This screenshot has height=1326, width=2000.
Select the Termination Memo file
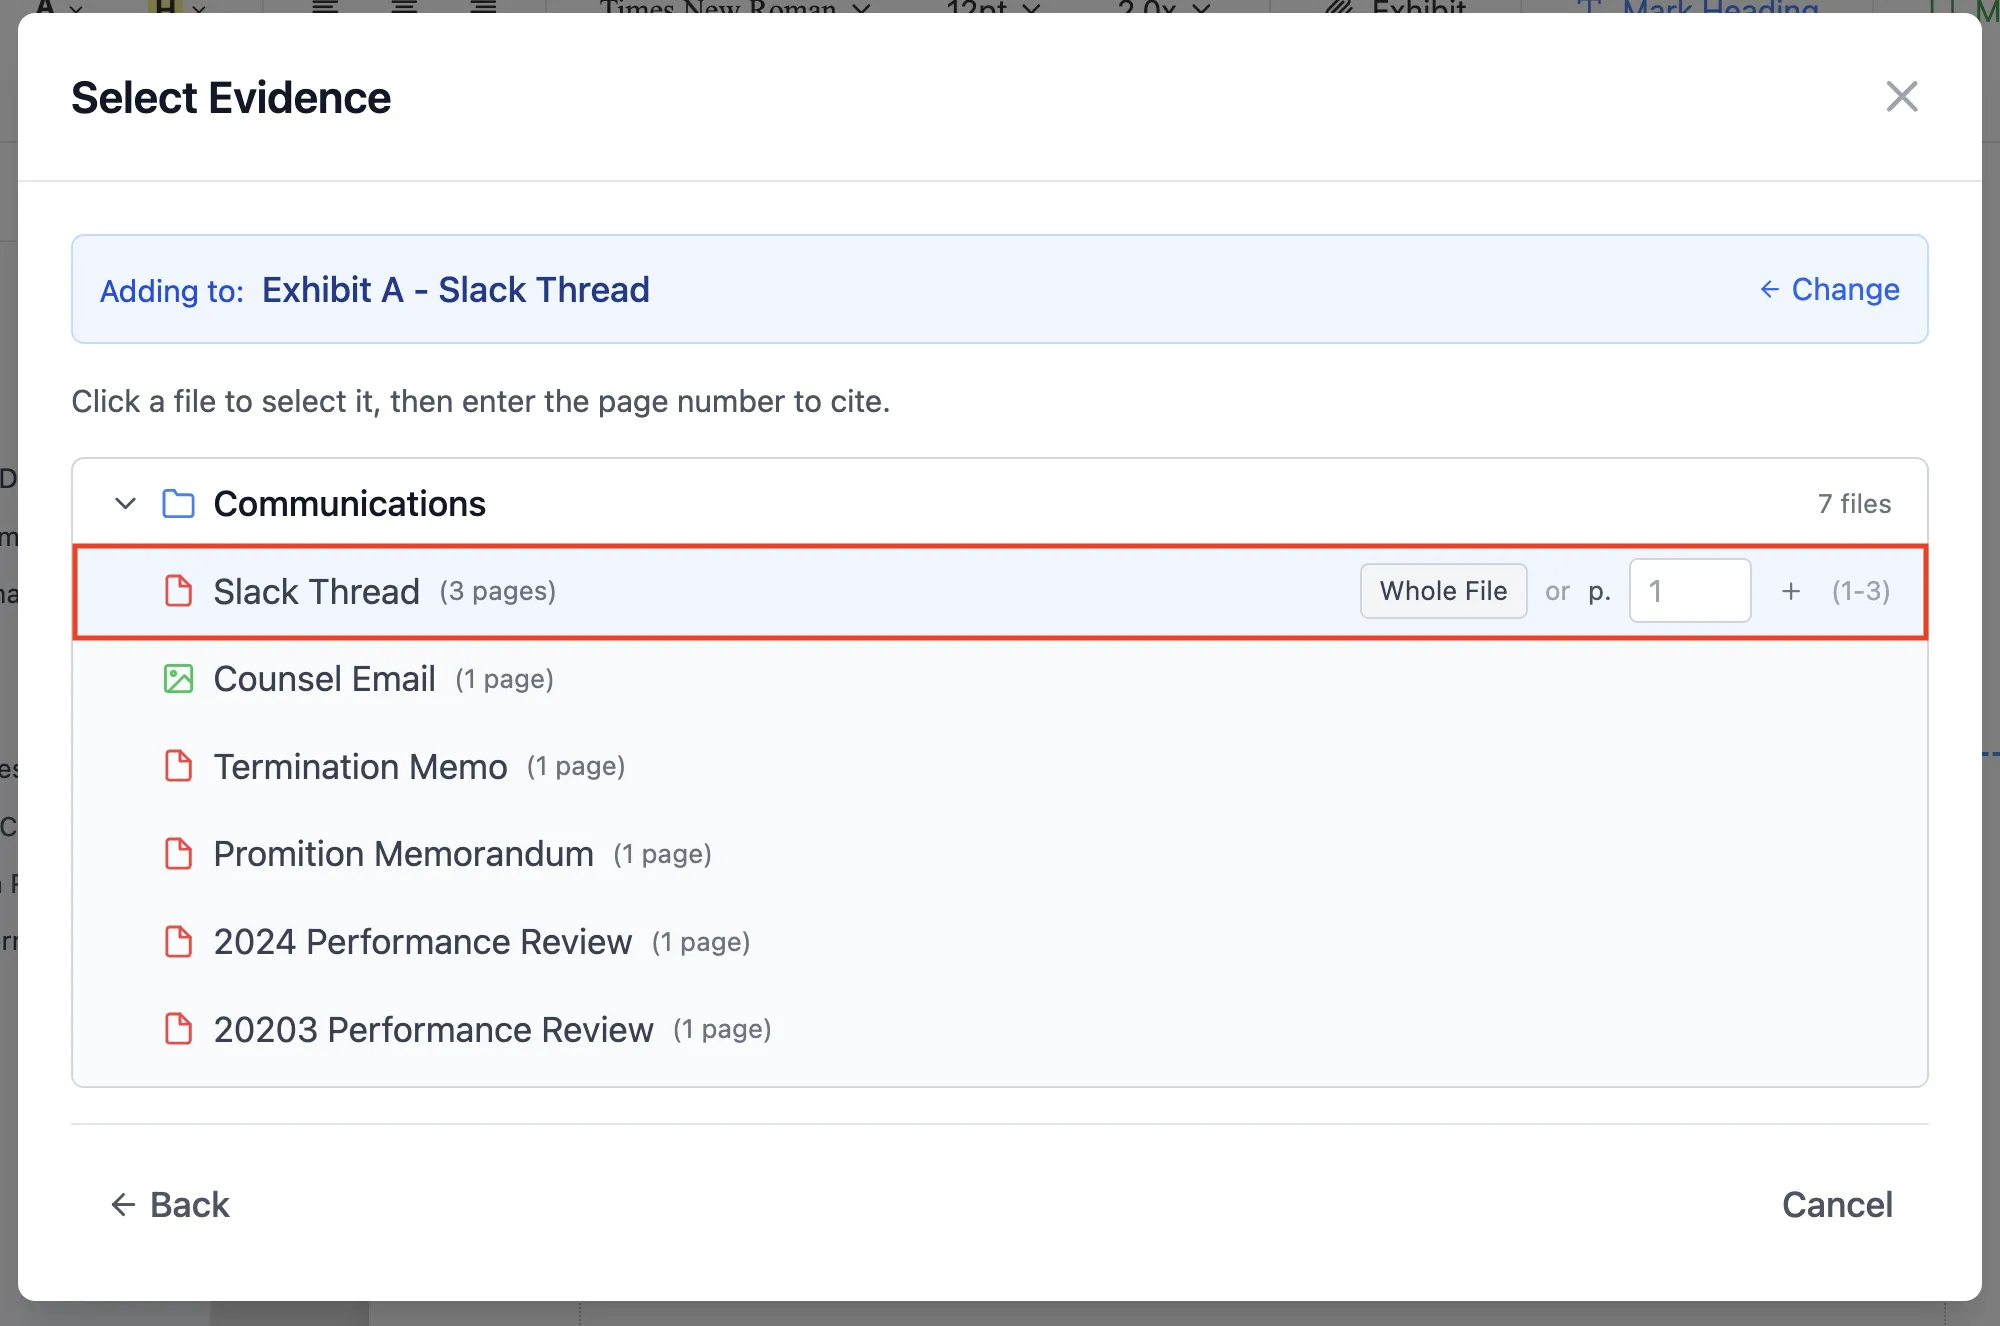(x=1000, y=767)
